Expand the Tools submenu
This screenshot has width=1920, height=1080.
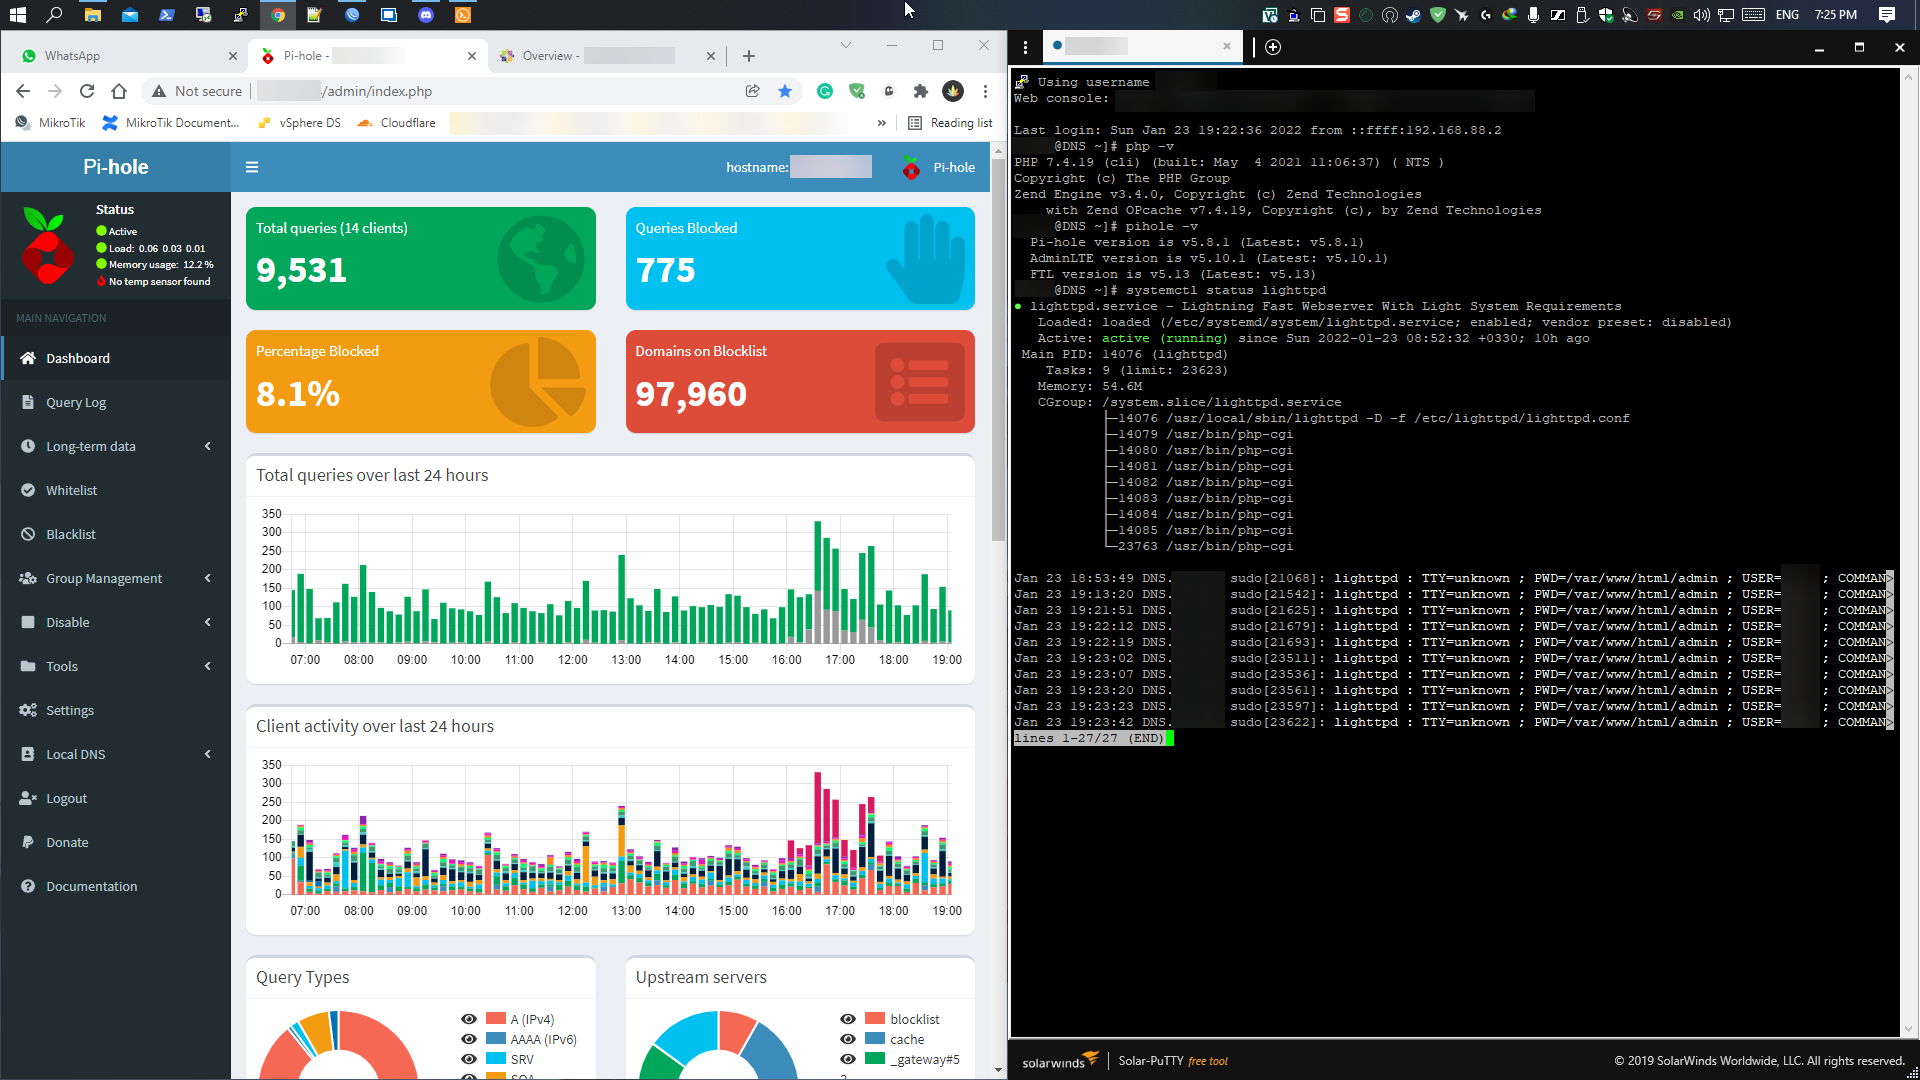(x=116, y=666)
